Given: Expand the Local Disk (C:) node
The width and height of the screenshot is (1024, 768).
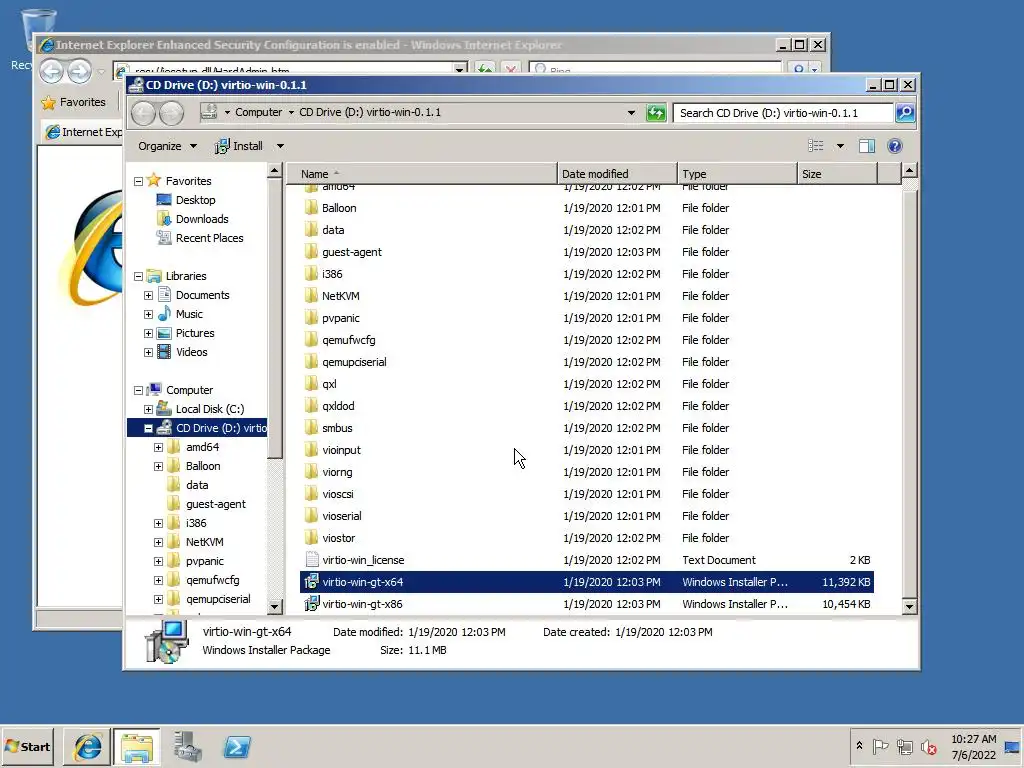Looking at the screenshot, I should [148, 409].
